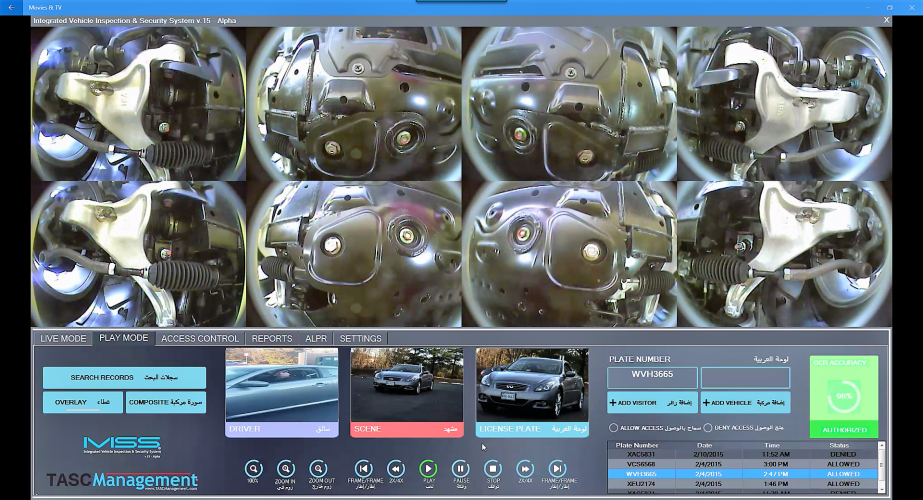Click the MSS logo
The height and width of the screenshot is (500, 923).
[122, 446]
